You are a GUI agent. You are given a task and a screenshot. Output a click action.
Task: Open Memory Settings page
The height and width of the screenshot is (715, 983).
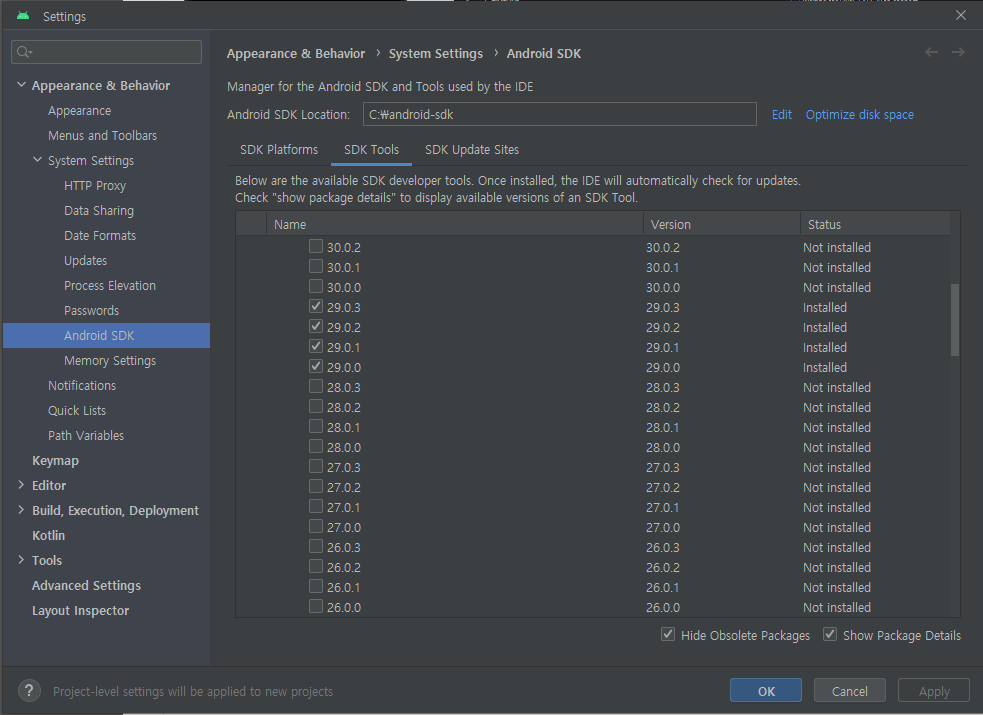coord(110,361)
